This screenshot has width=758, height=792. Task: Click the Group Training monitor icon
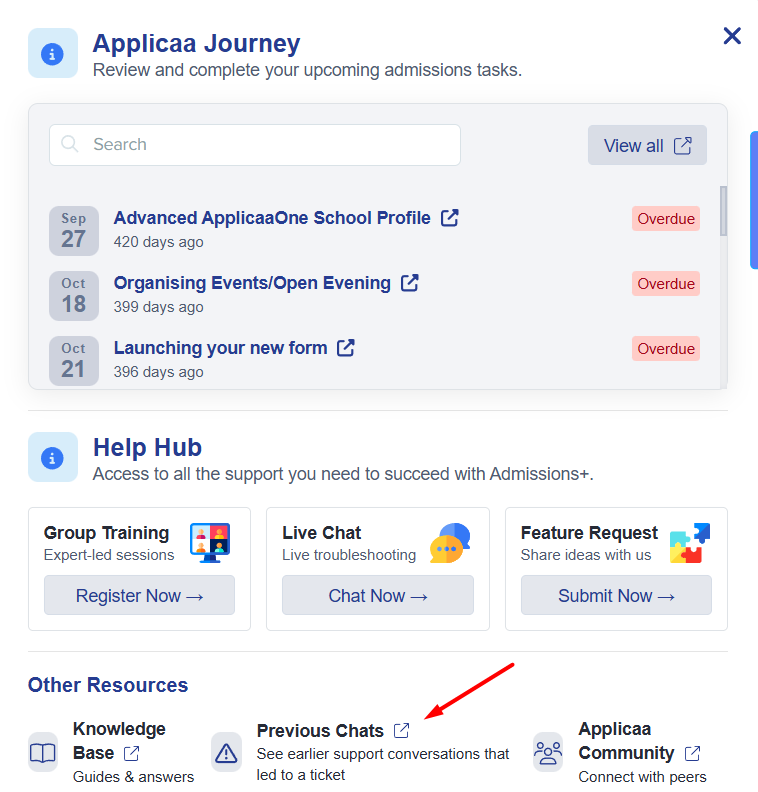click(210, 543)
